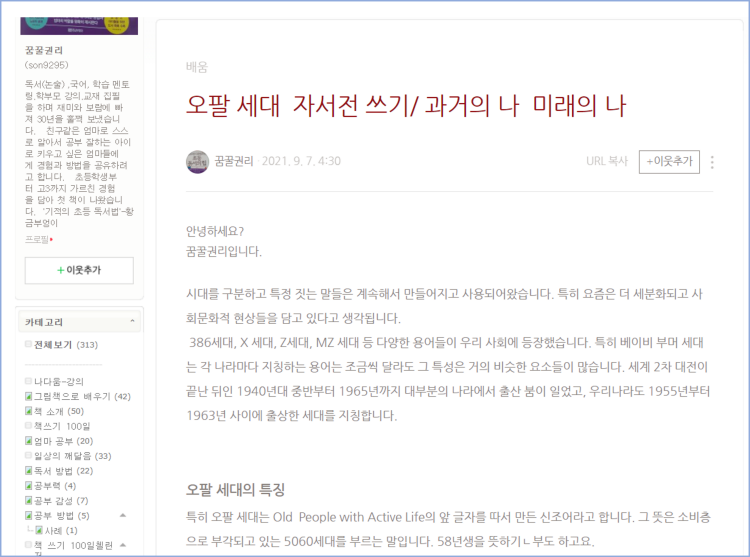The image size is (750, 557).
Task: Open the 프로필 link in sidebar
Action: tap(38, 240)
